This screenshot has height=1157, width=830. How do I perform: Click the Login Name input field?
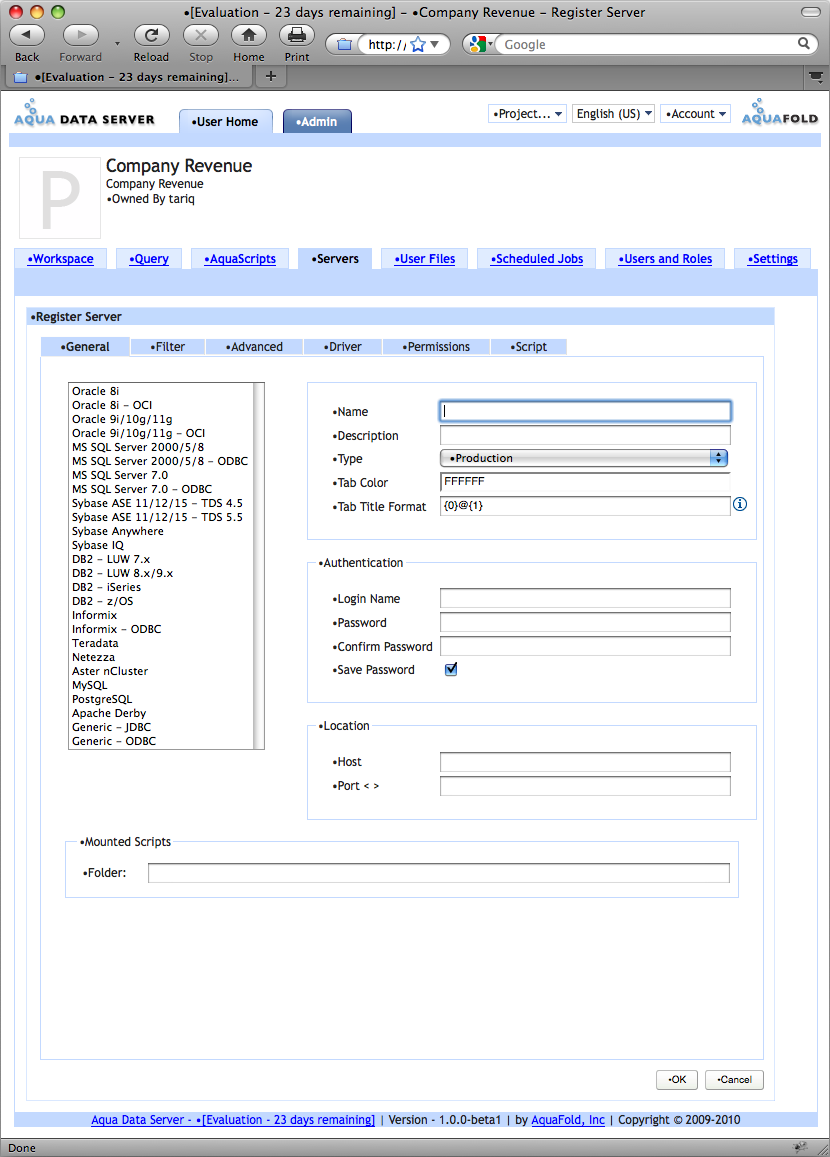[584, 598]
